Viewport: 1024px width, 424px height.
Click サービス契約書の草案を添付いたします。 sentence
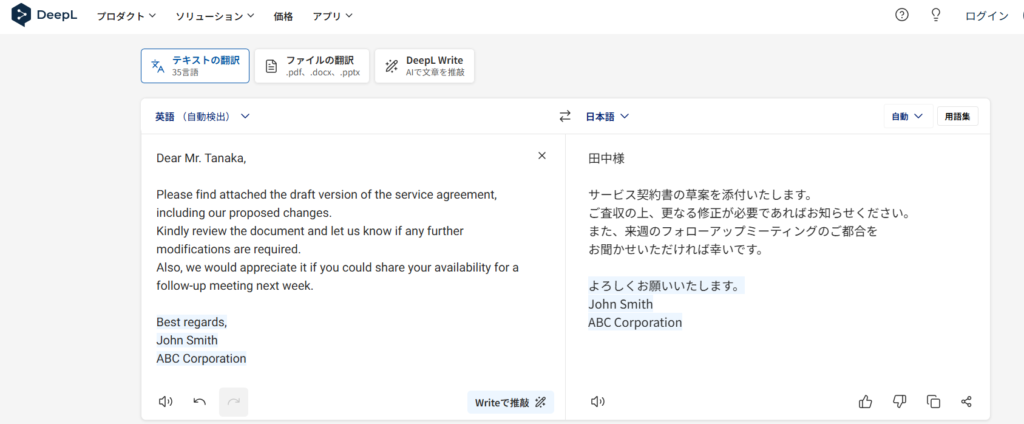(x=700, y=195)
